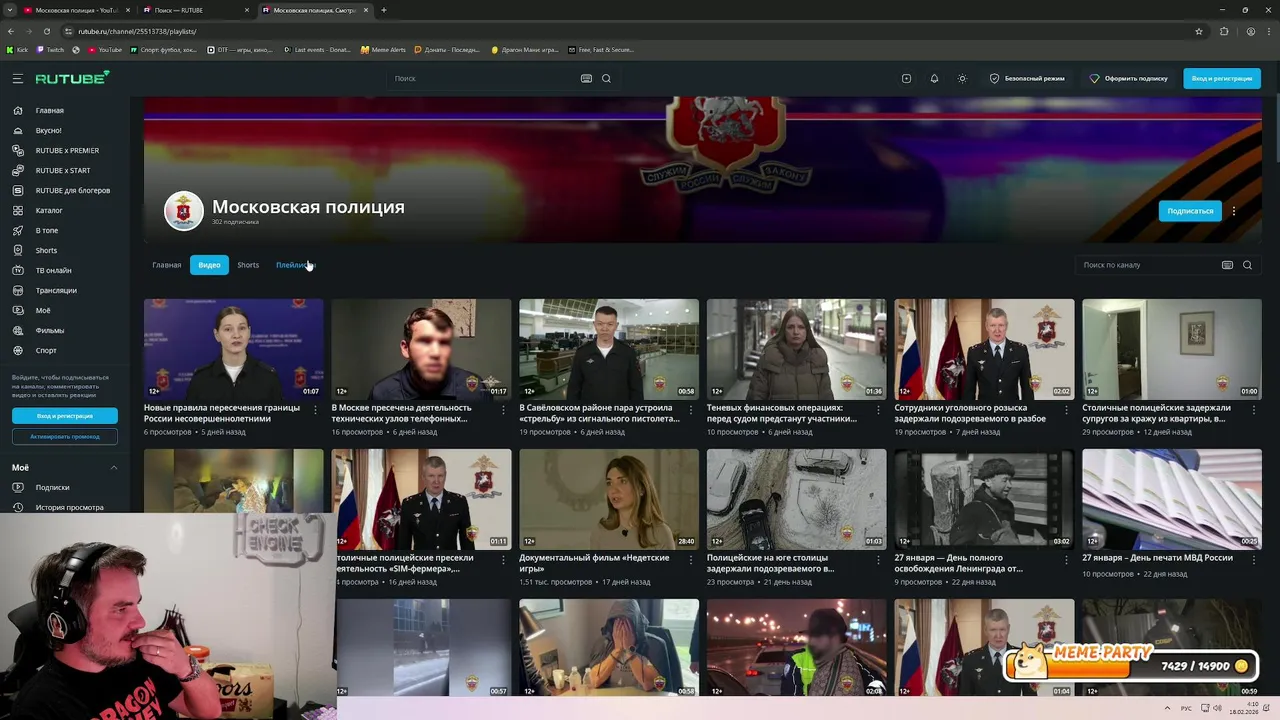Open options for Новые правила пересечения video

coord(316,409)
